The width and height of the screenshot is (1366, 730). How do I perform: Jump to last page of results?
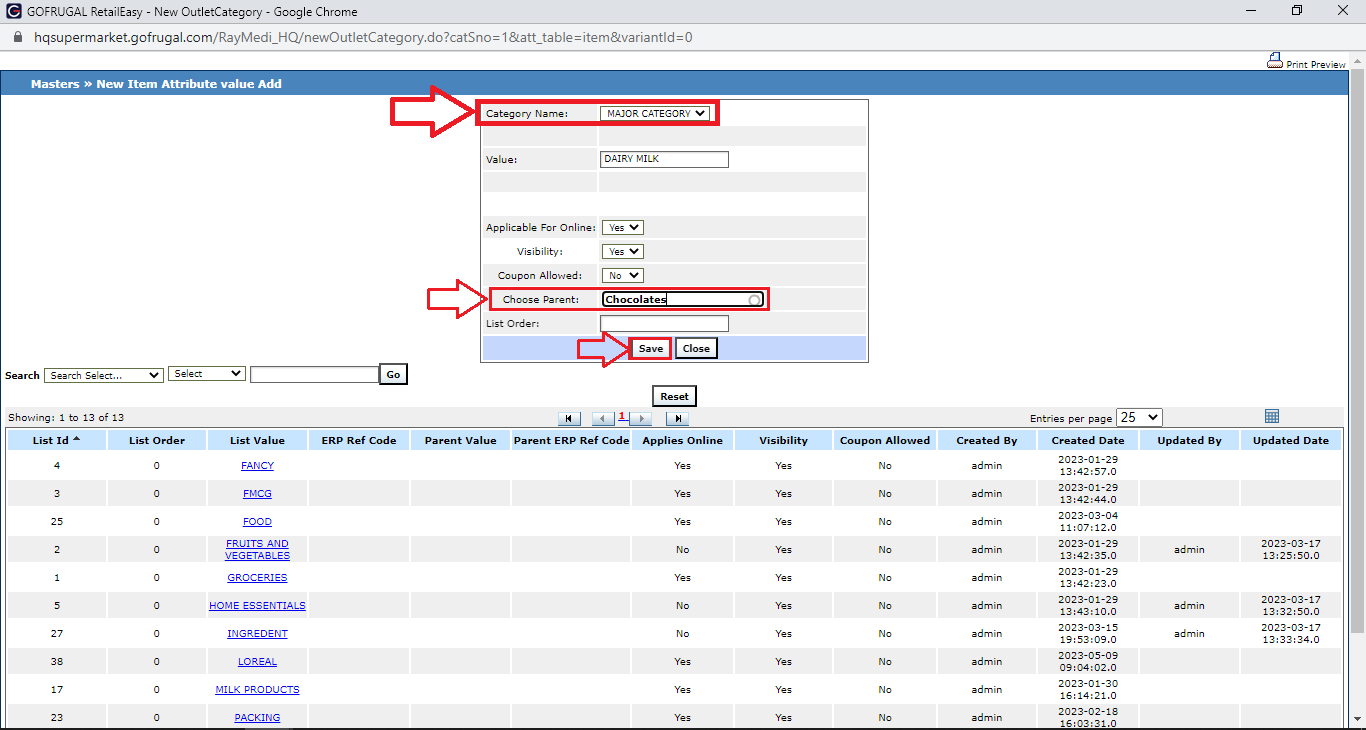677,419
